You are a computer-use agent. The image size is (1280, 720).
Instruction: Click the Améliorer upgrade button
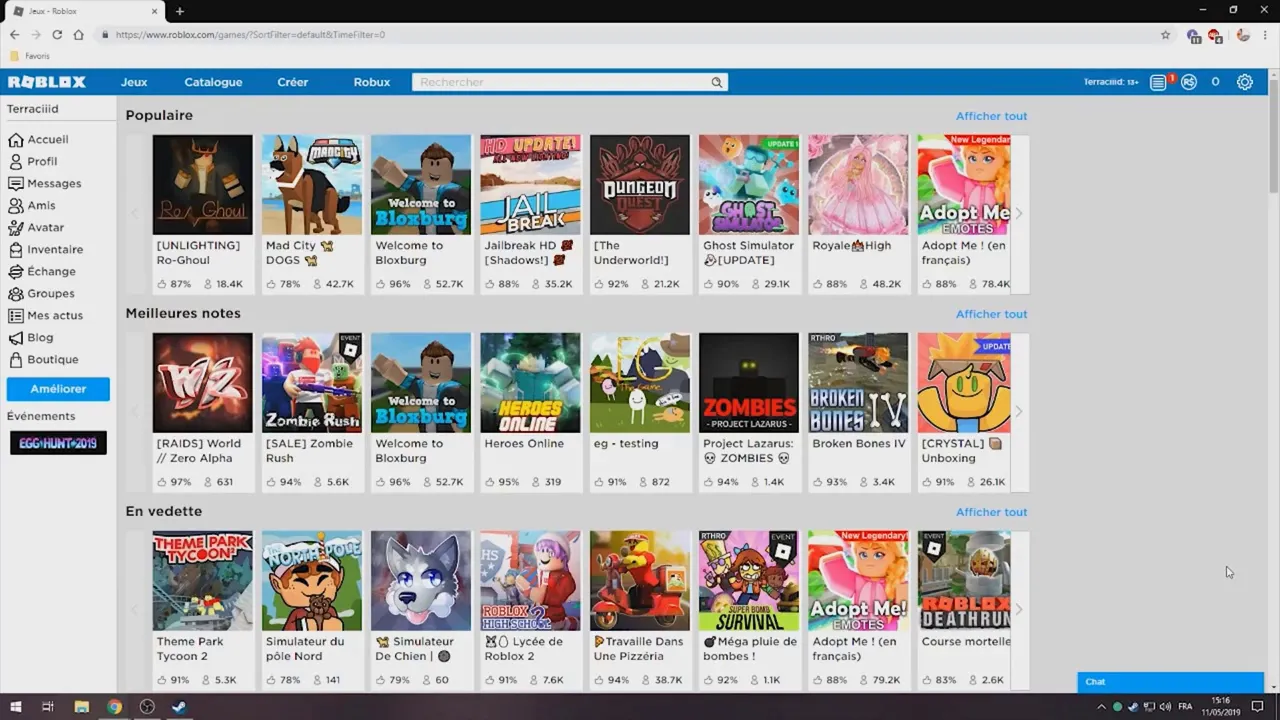[58, 389]
